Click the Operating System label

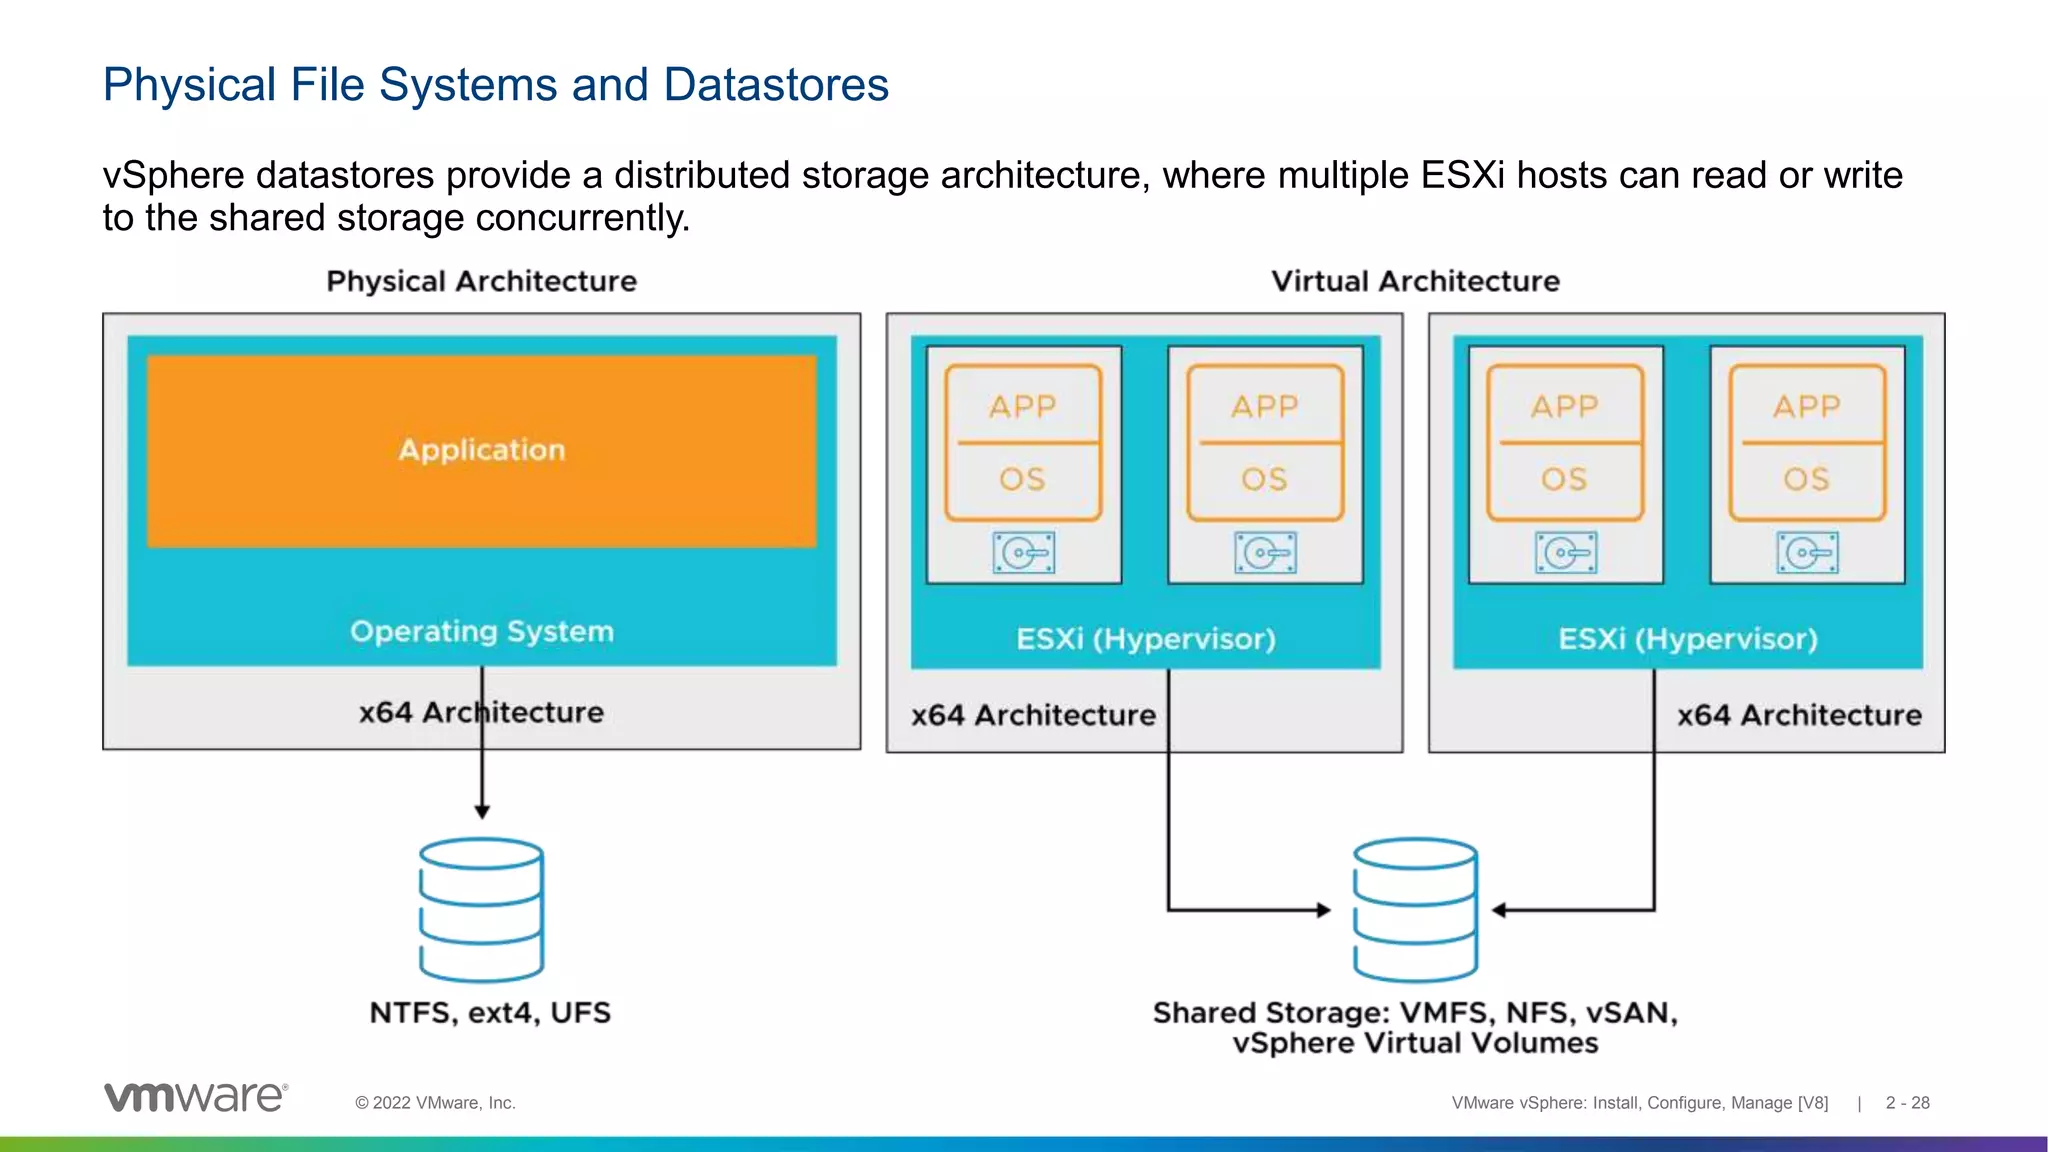click(481, 632)
